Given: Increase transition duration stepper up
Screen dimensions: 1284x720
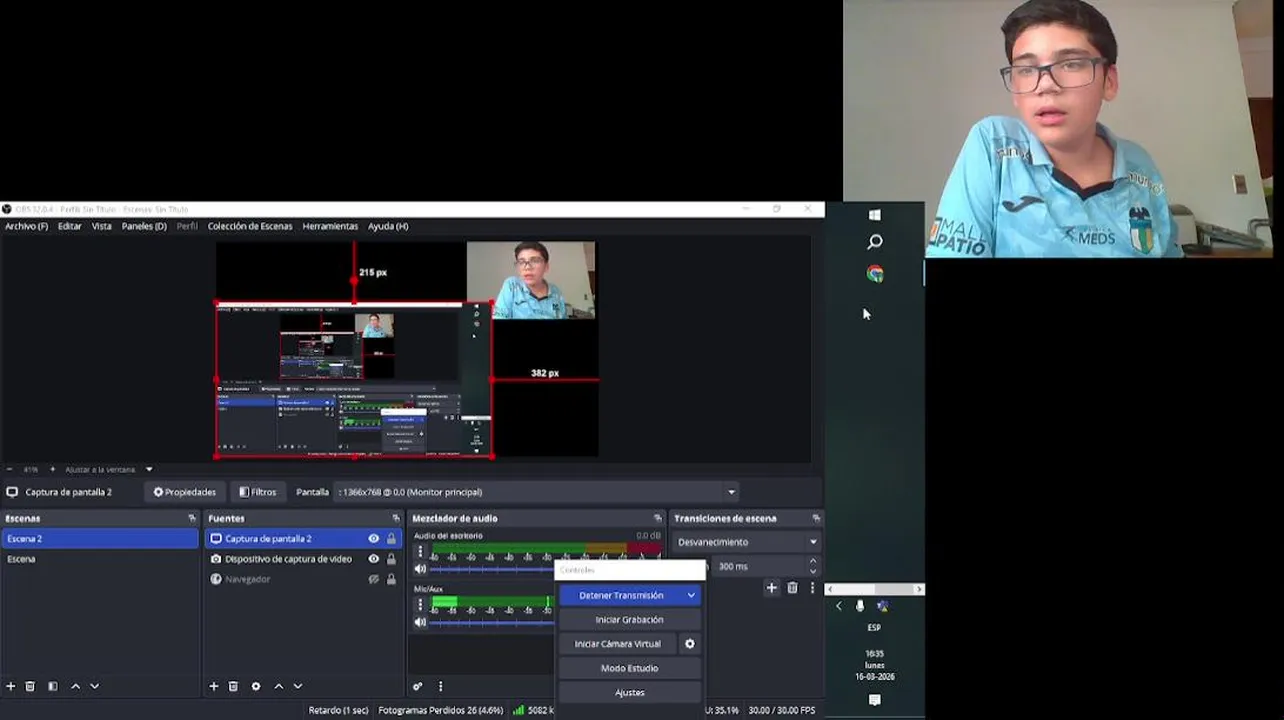Looking at the screenshot, I should tap(812, 562).
